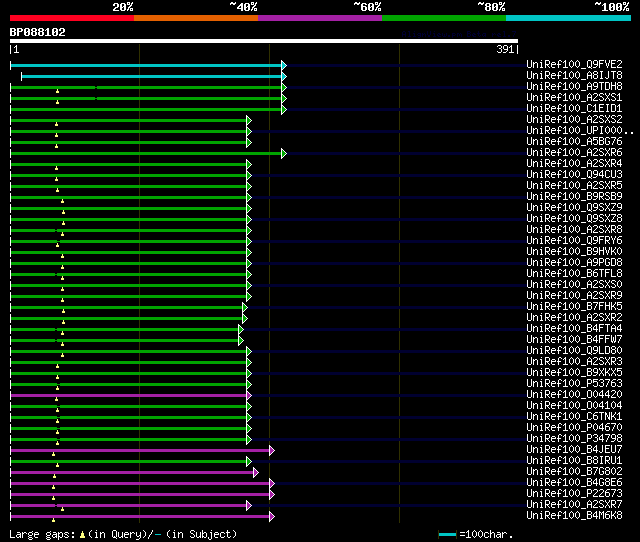
Task: Click the arrowhead ending B4M6K8 alignment
Action: coord(272,517)
